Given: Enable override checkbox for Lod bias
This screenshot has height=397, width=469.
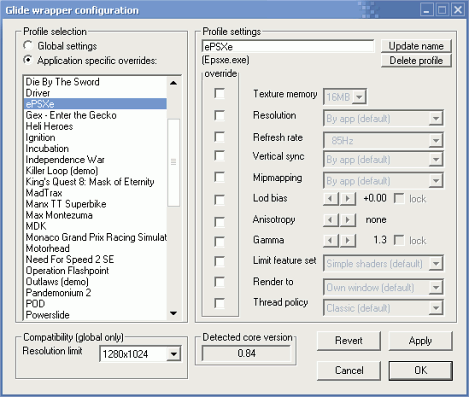Looking at the screenshot, I should point(219,200).
